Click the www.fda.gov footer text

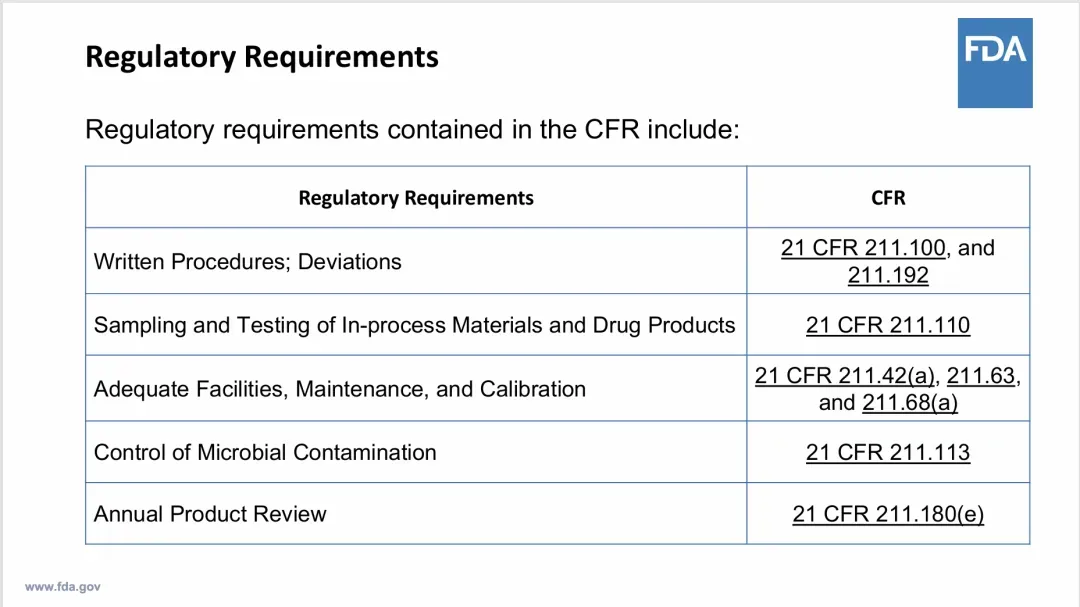pyautogui.click(x=63, y=587)
